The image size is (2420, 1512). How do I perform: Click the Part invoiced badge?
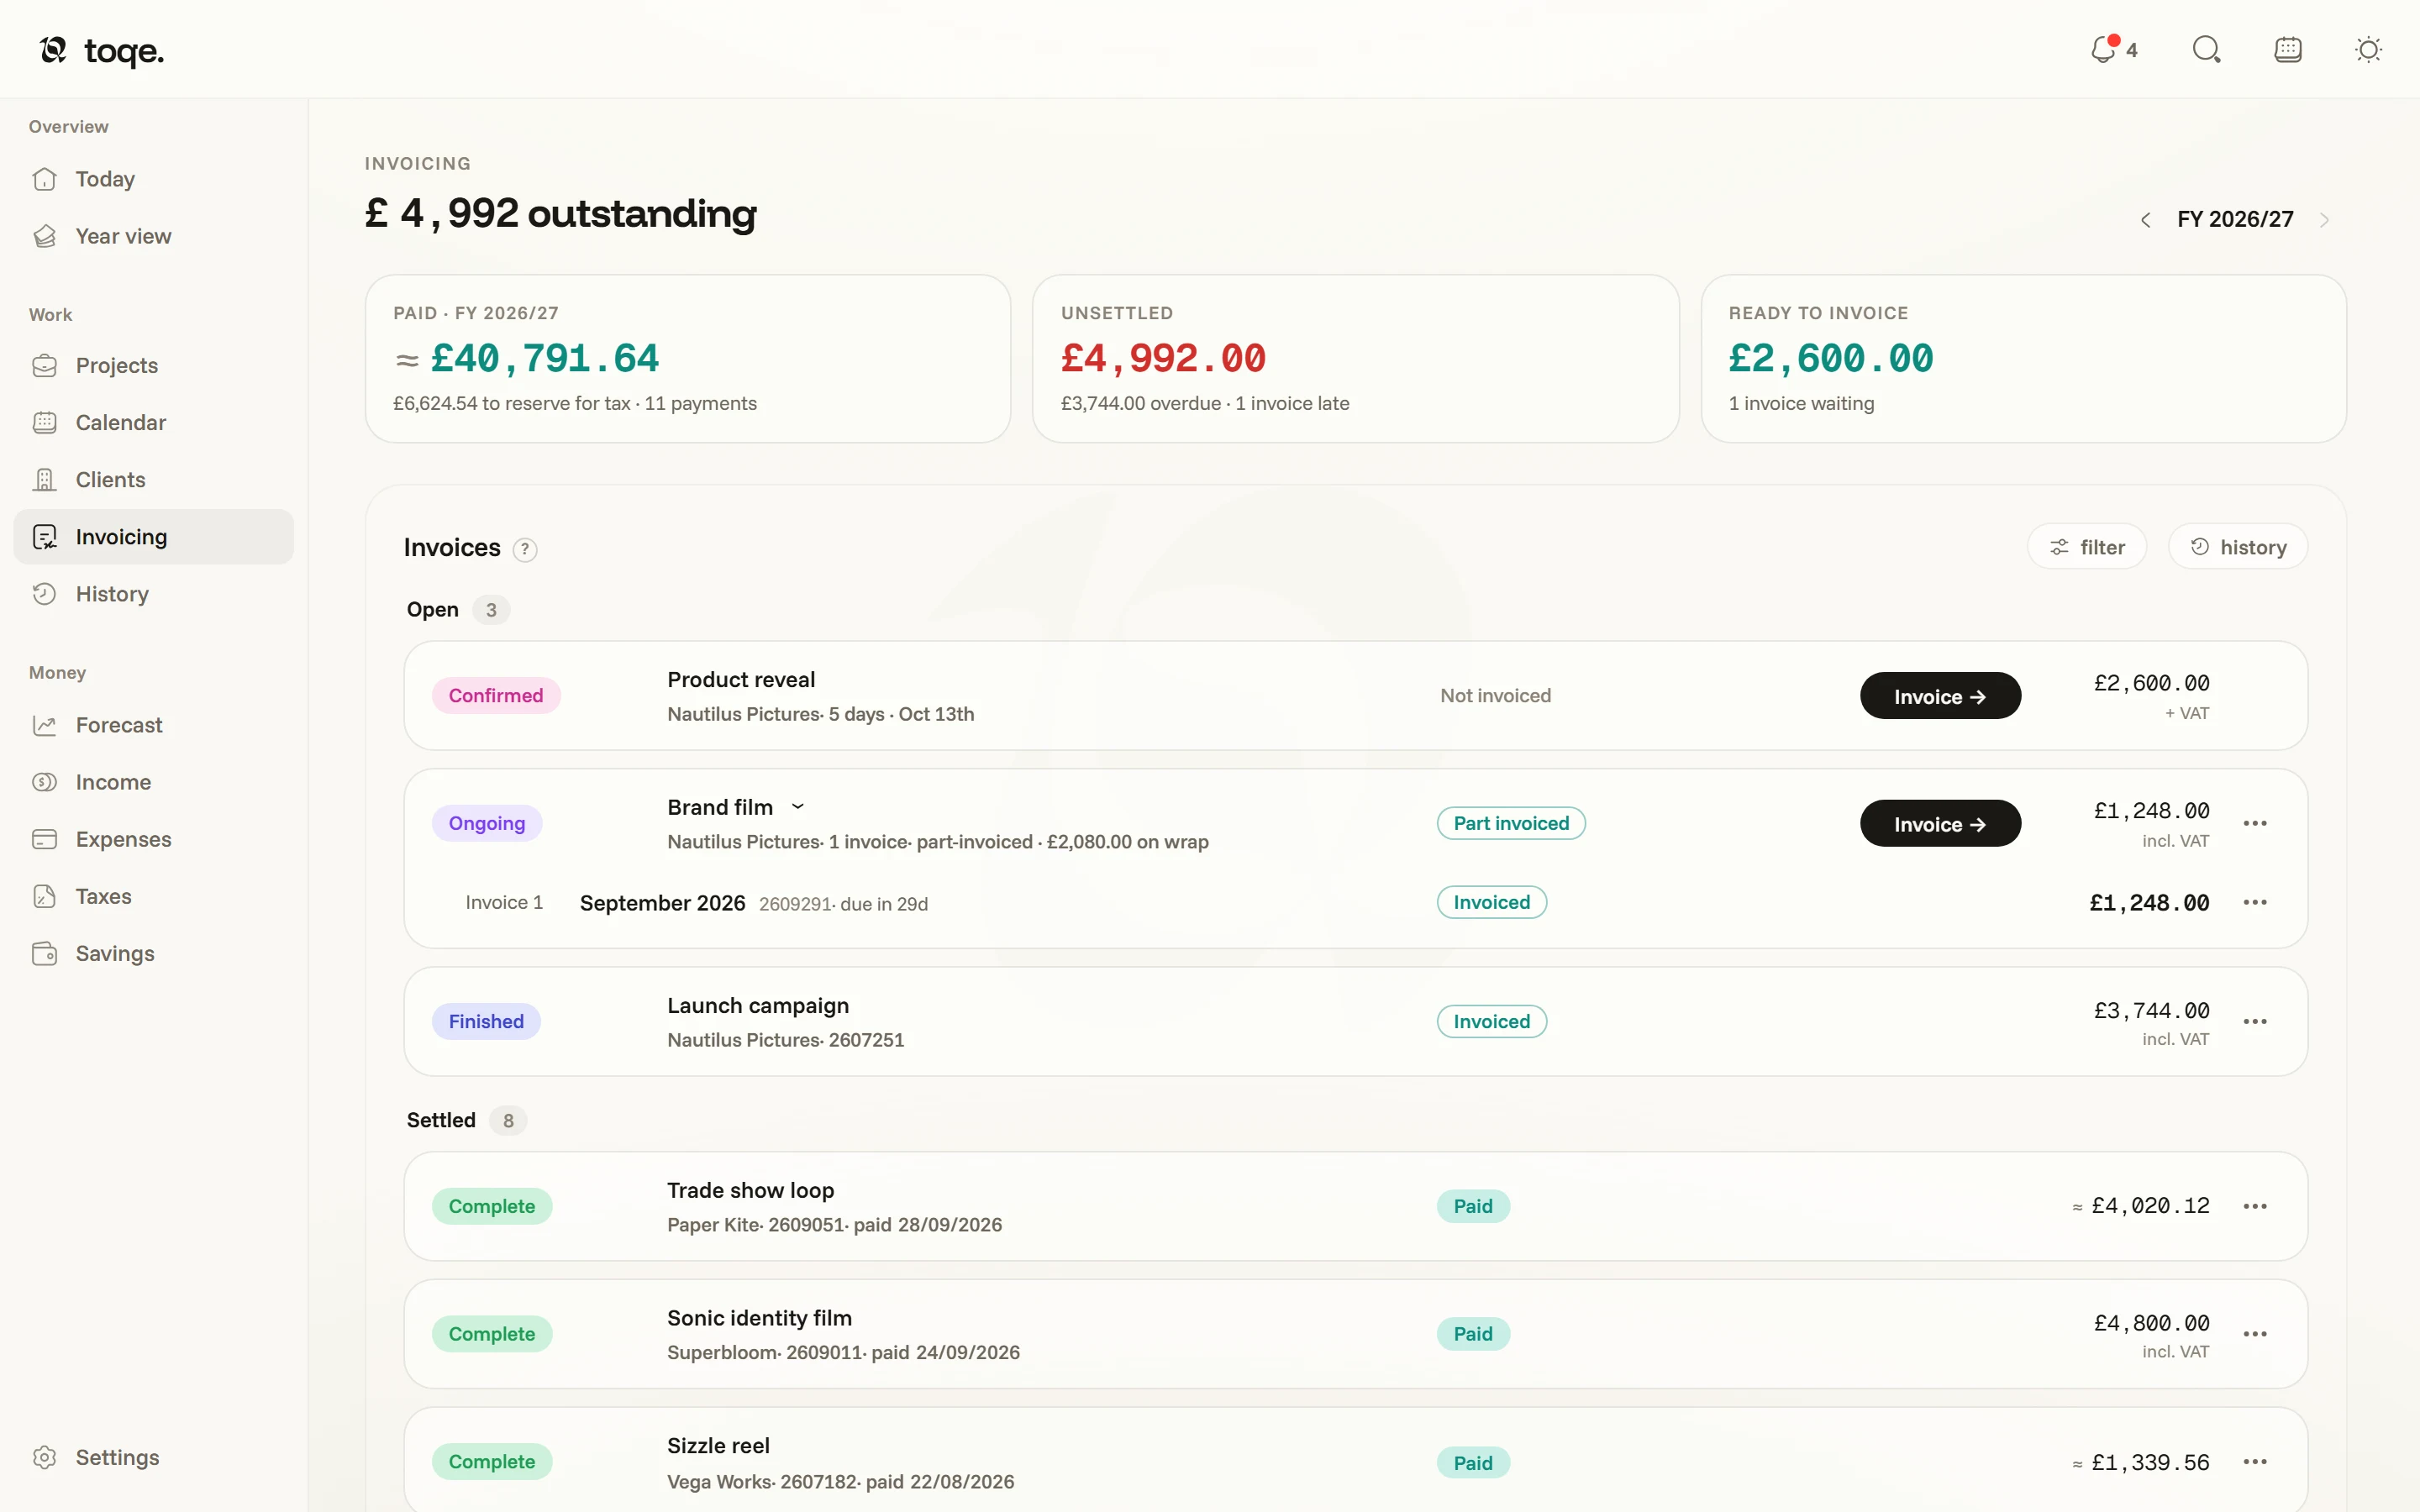[x=1511, y=823]
